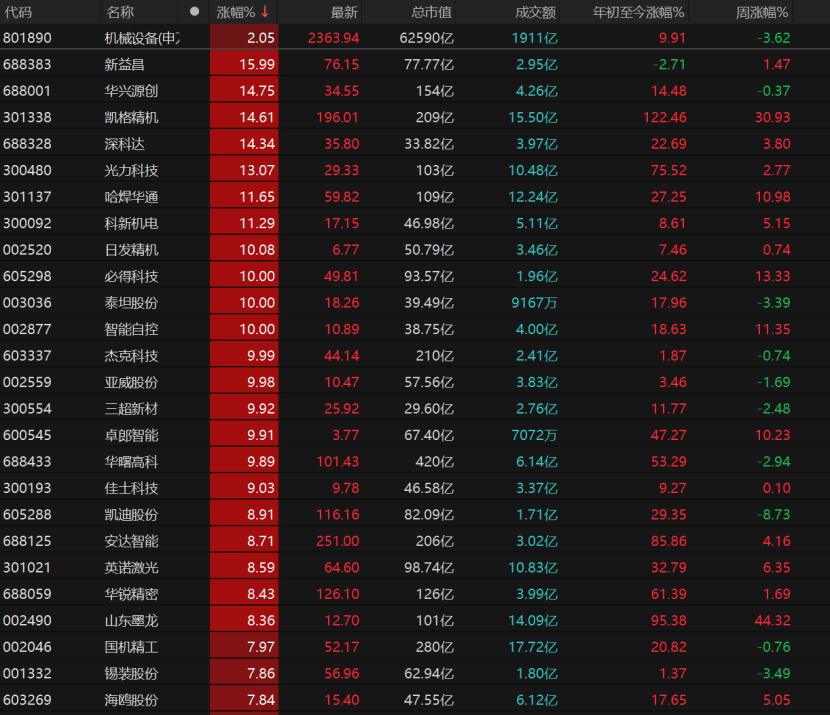The width and height of the screenshot is (830, 715).
Task: Open stock 哈焊华通
Action: pos(131,197)
